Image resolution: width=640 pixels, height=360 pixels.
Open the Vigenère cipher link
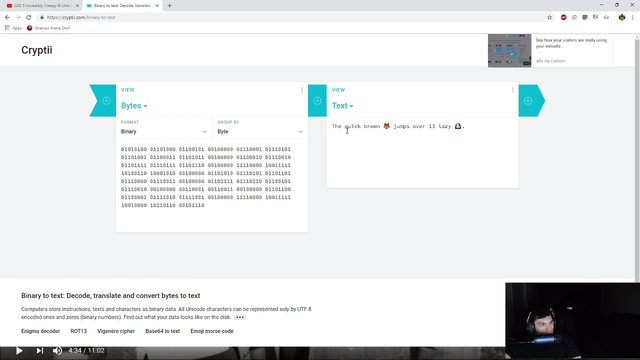click(116, 331)
